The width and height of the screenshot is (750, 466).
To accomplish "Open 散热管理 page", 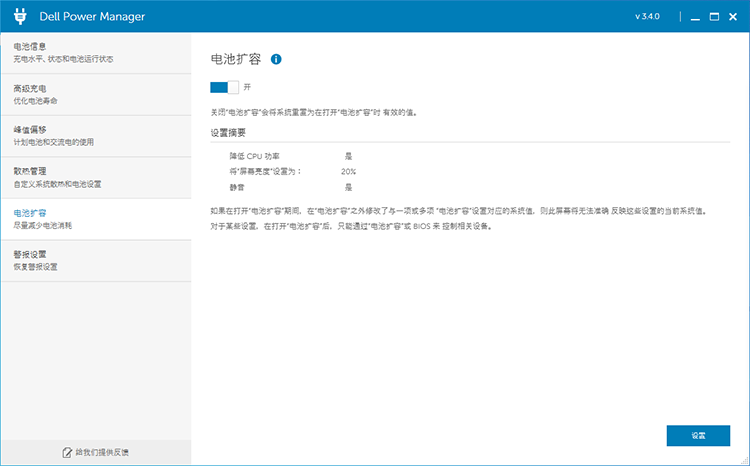I will click(96, 178).
